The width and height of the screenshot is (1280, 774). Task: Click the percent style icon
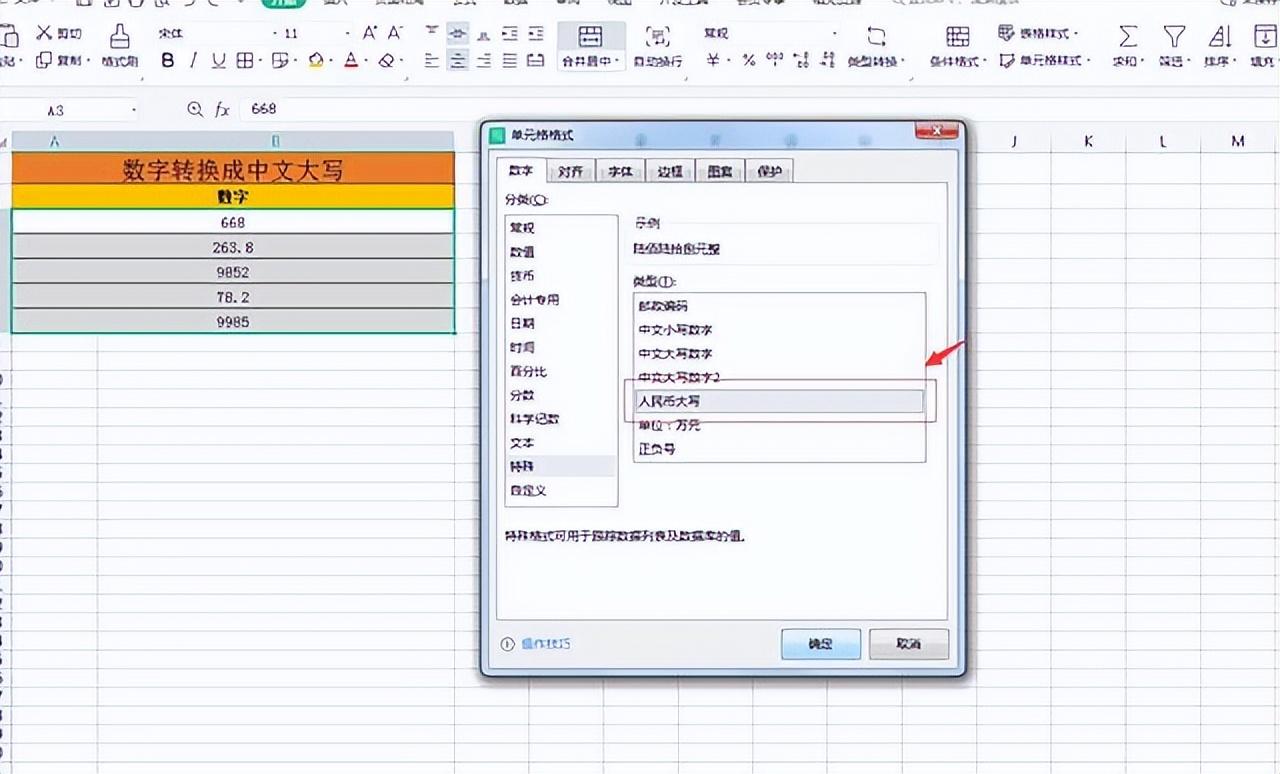pyautogui.click(x=748, y=61)
